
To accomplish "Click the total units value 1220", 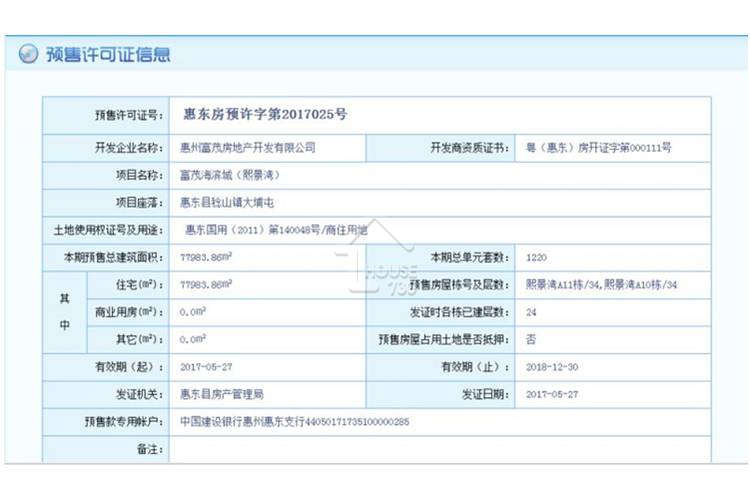I will coord(536,257).
